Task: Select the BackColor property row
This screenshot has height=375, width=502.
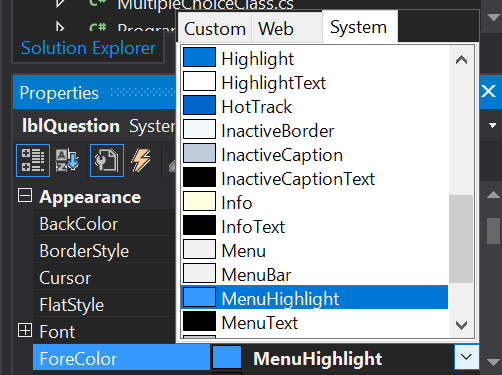Action: pos(104,224)
